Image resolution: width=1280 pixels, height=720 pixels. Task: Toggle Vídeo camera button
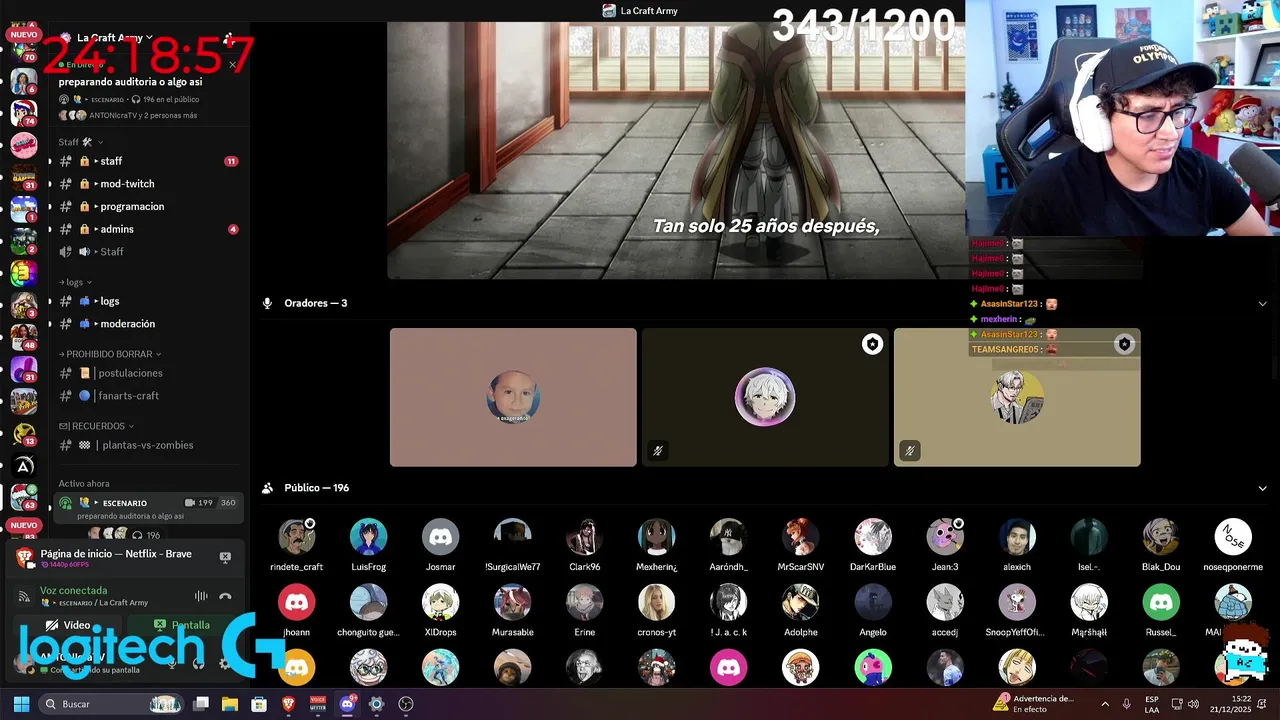68,625
